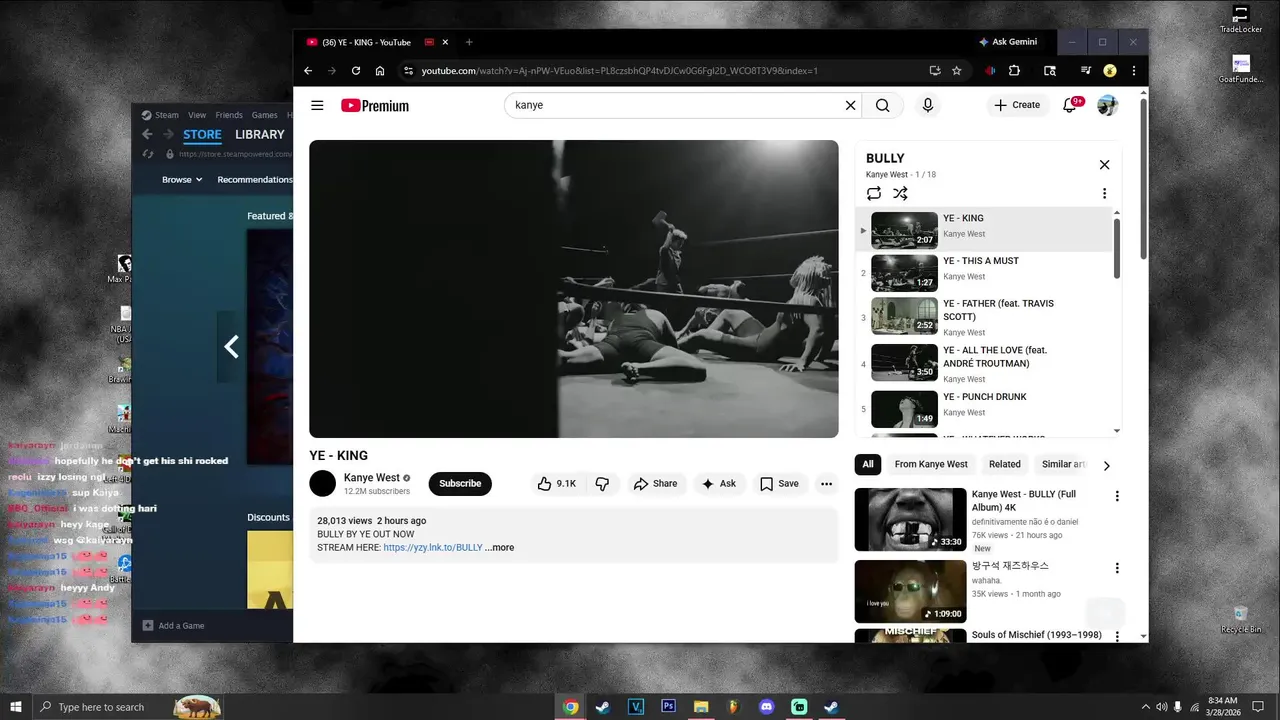Image resolution: width=1280 pixels, height=720 pixels.
Task: Click the Ask button below video
Action: coord(718,483)
